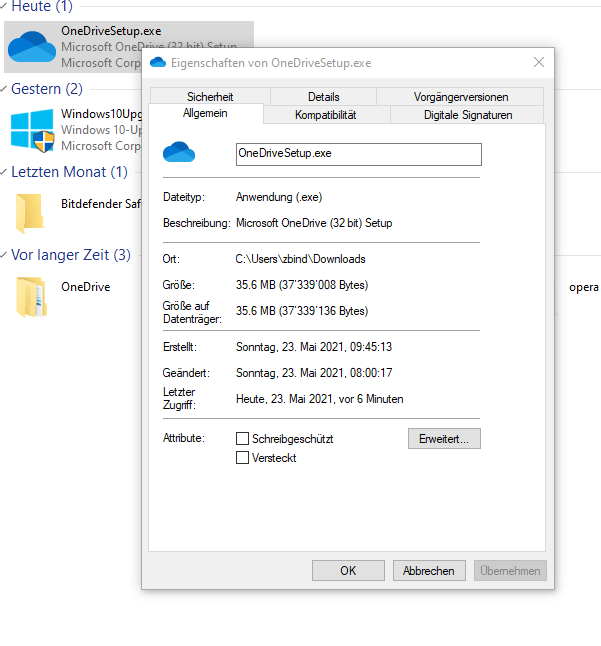Image resolution: width=601 pixels, height=646 pixels.
Task: Switch to the Sicherheit tab
Action: point(210,96)
